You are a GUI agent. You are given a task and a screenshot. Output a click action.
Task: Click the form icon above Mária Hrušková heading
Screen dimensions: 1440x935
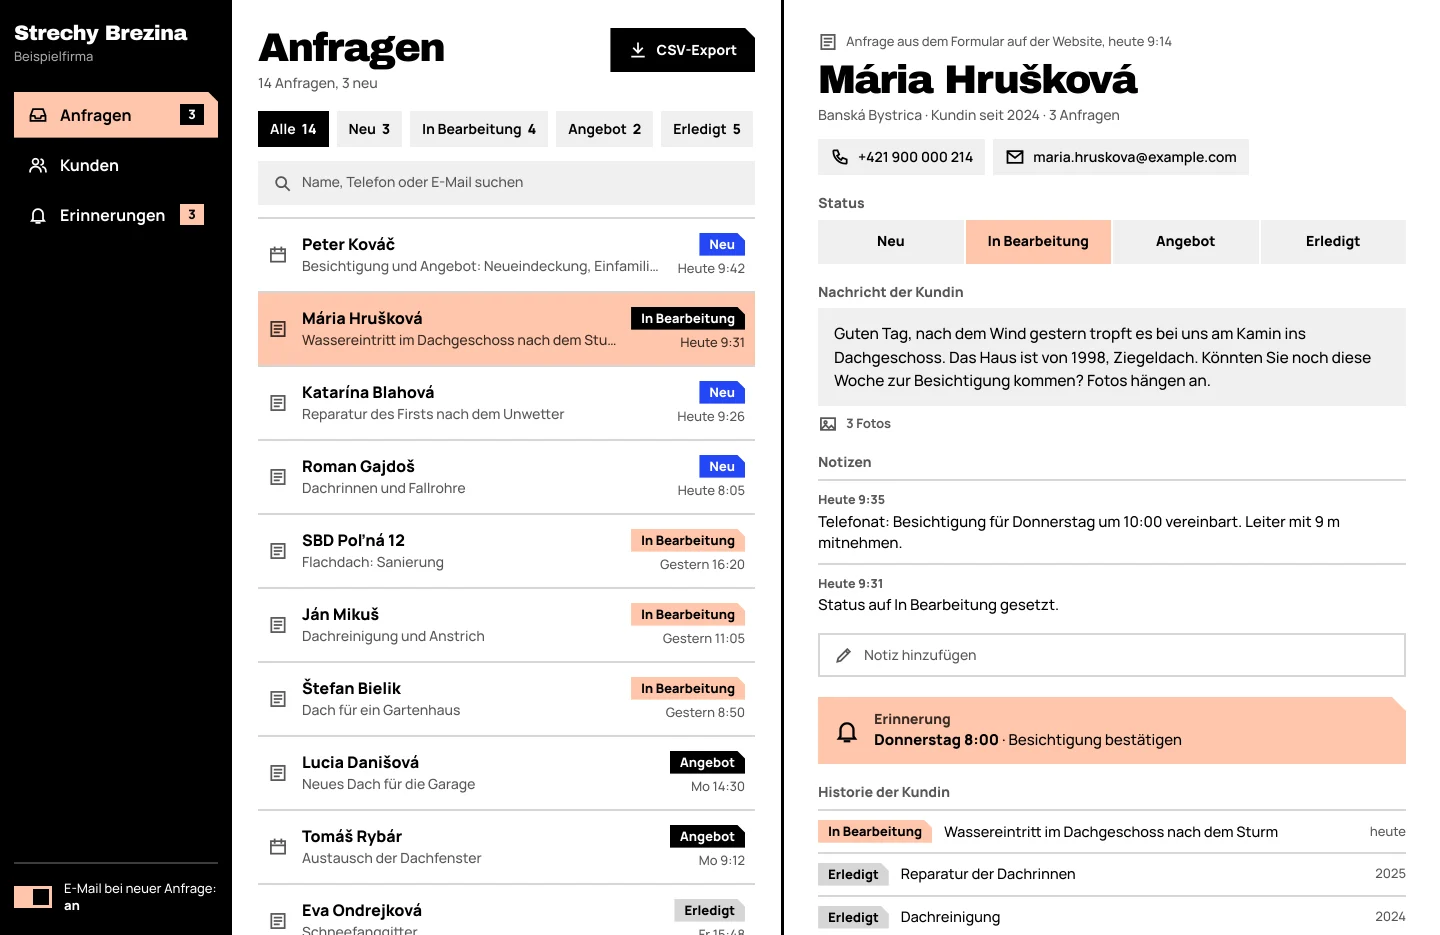(x=828, y=42)
